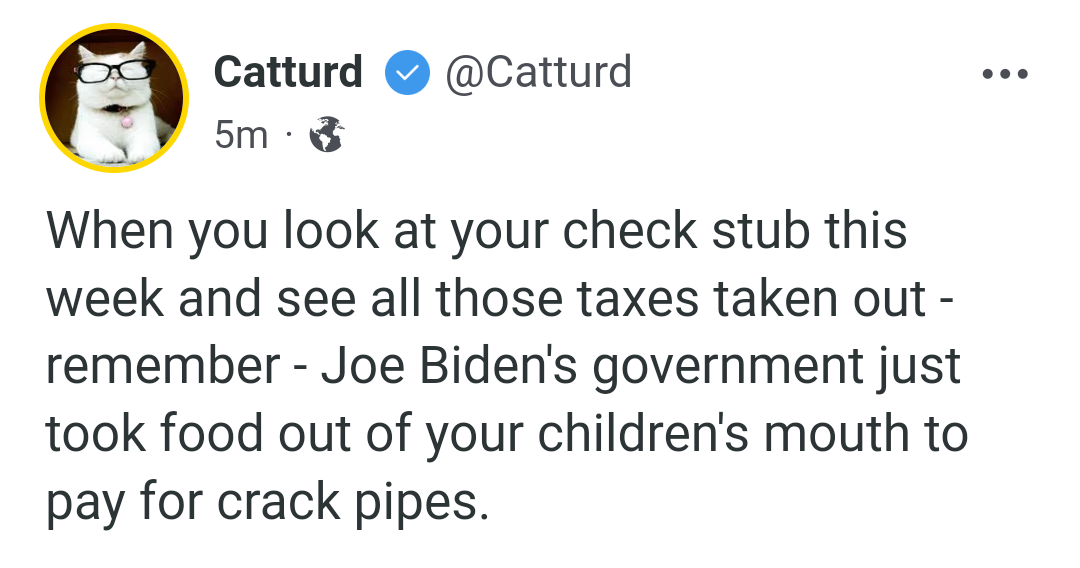Click the @Catturd handle
1080x568 pixels.
(538, 72)
